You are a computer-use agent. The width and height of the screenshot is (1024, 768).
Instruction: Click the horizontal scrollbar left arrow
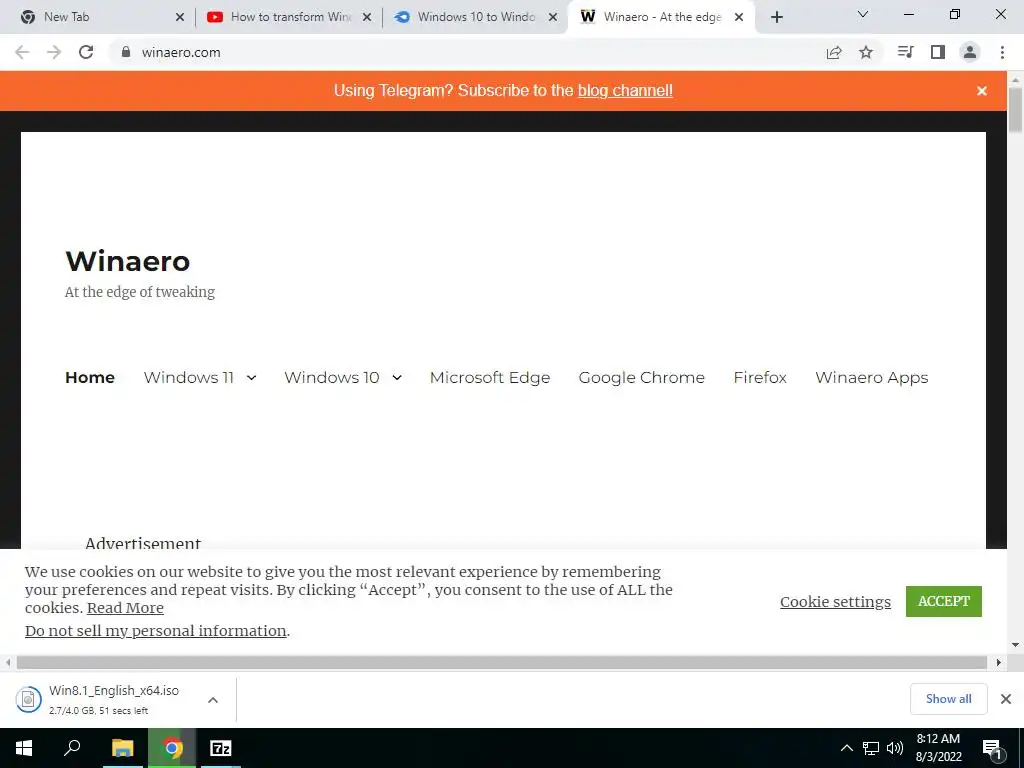click(8, 662)
